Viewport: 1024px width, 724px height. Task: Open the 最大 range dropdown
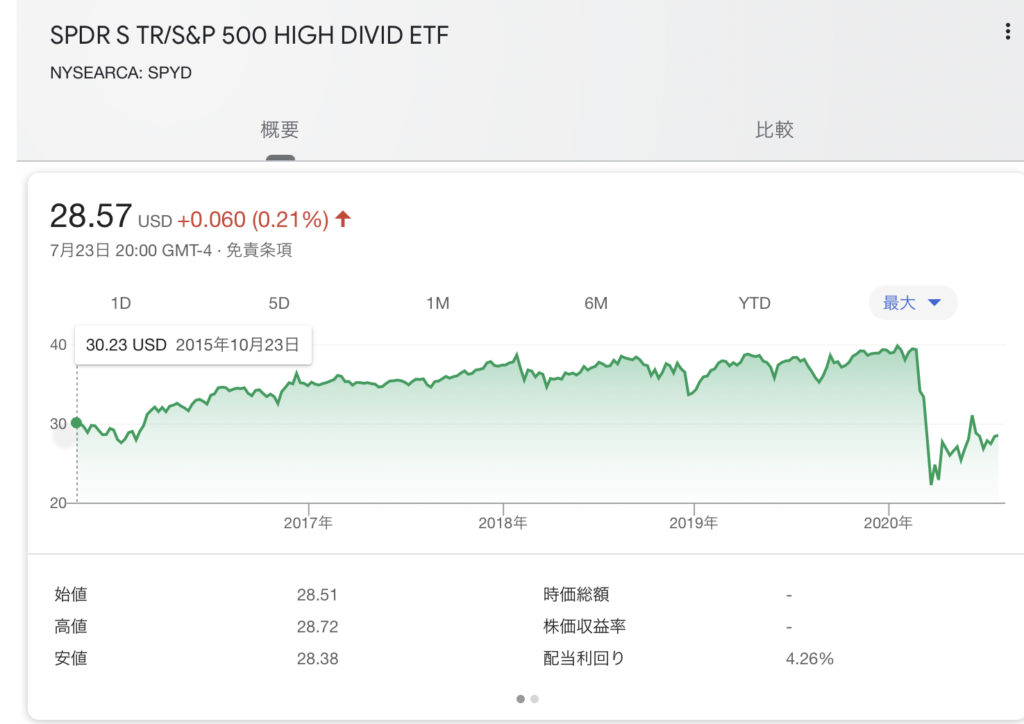[912, 302]
